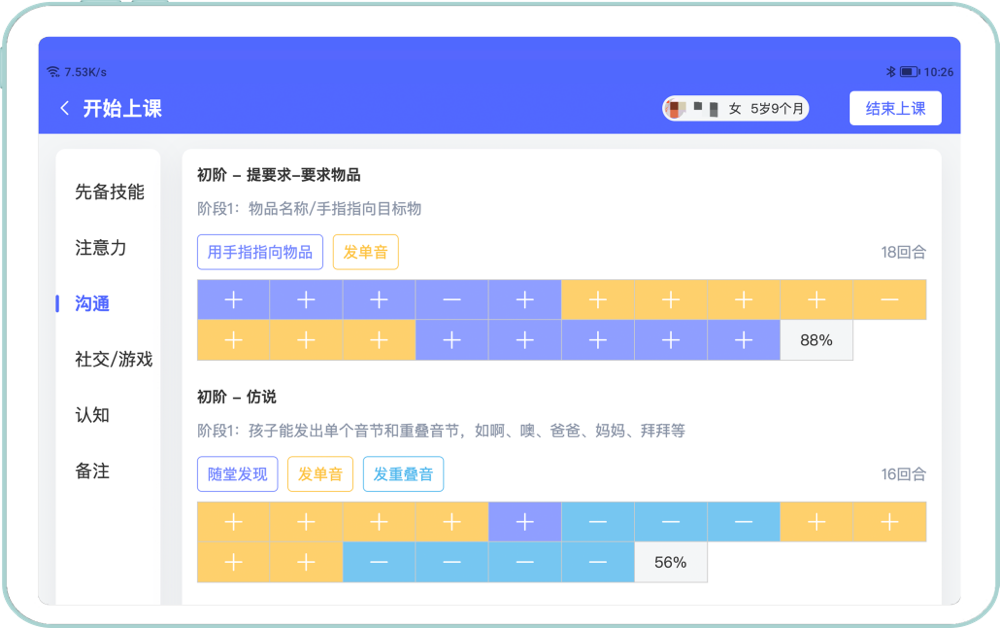
Task: Go to the 社交/游戏 sidebar tab
Action: pos(113,359)
